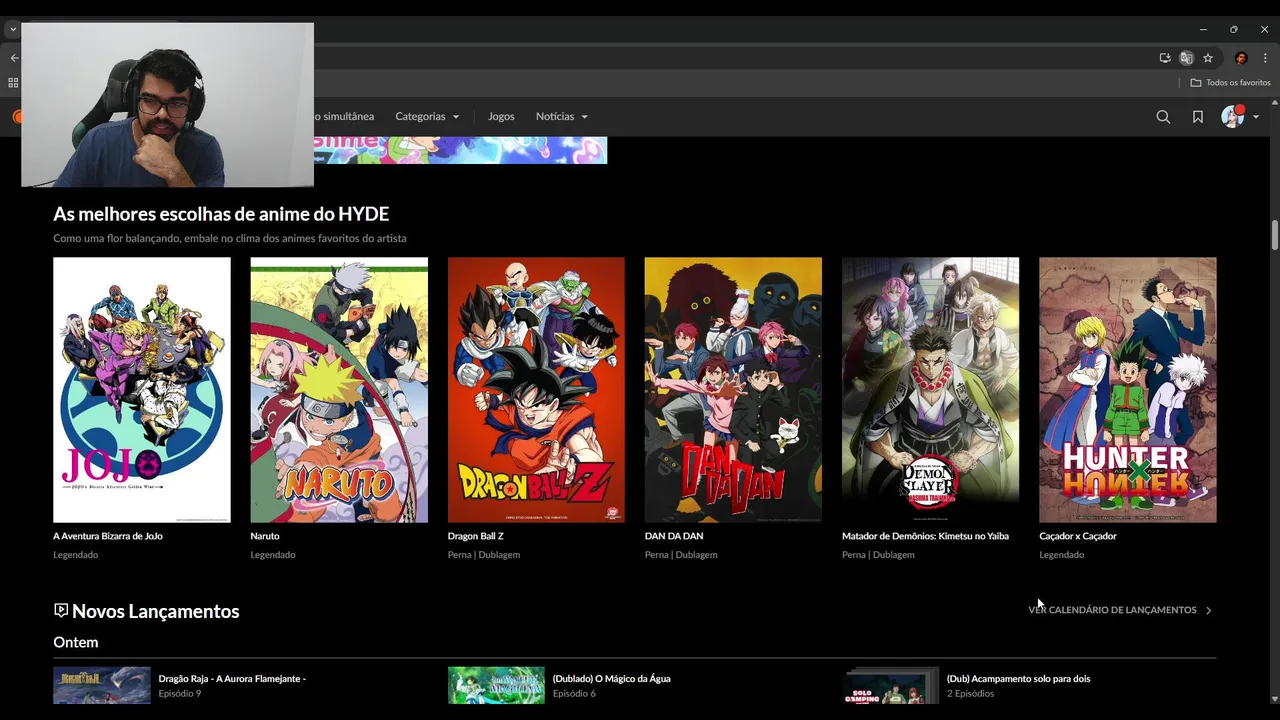The image size is (1280, 720).
Task: Open Dragão Raja episode thumbnail
Action: point(102,685)
